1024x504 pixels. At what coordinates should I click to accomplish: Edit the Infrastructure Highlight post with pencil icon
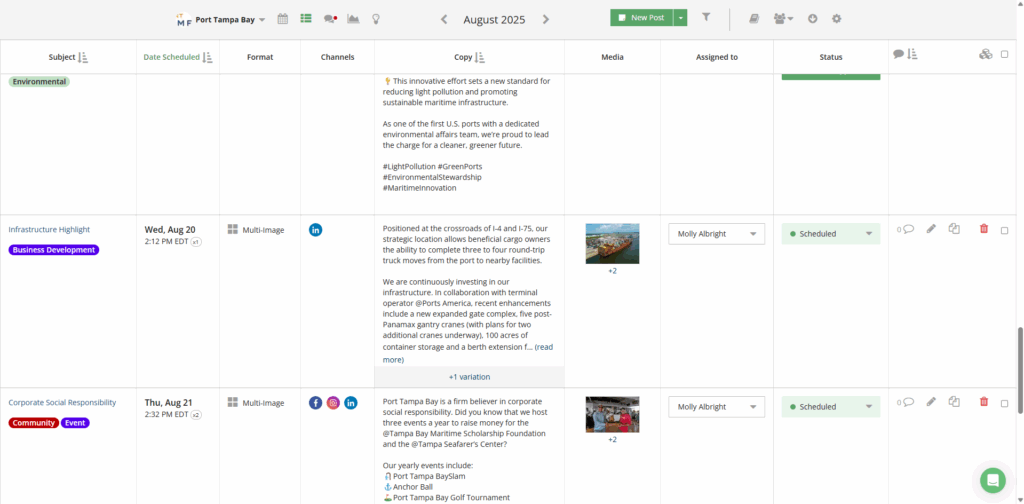[931, 230]
